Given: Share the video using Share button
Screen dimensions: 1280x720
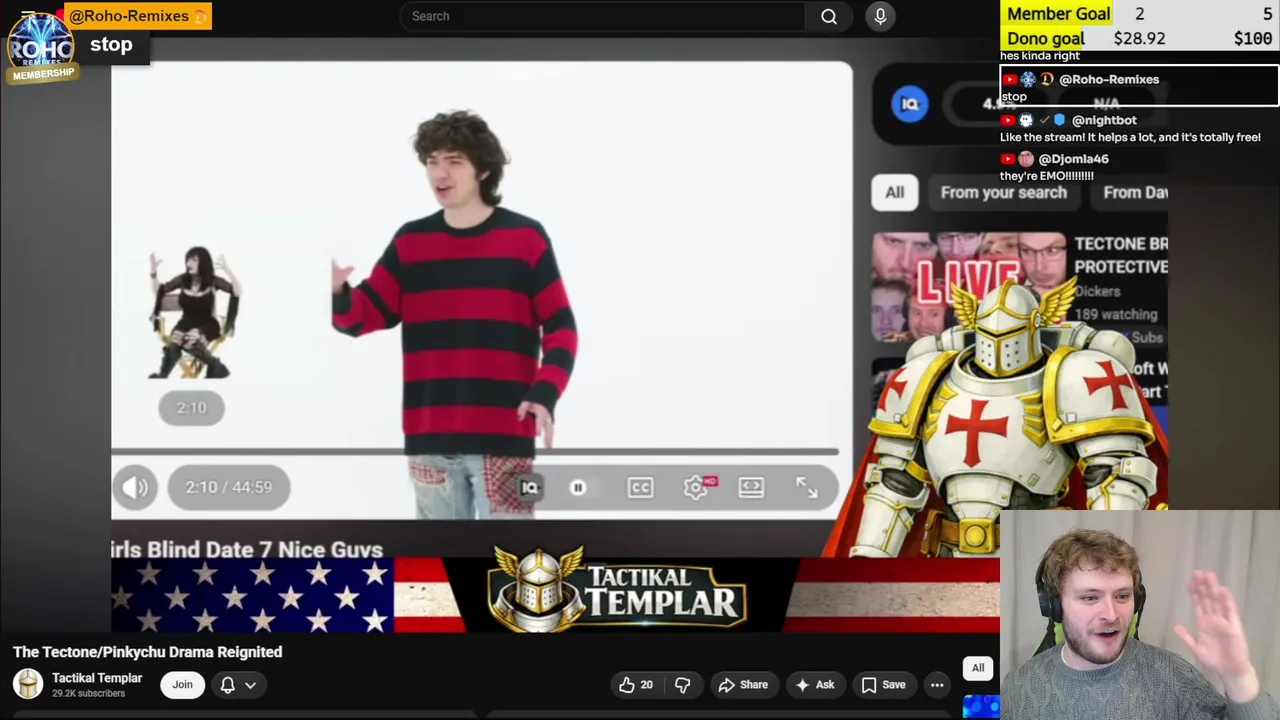Looking at the screenshot, I should (x=742, y=685).
